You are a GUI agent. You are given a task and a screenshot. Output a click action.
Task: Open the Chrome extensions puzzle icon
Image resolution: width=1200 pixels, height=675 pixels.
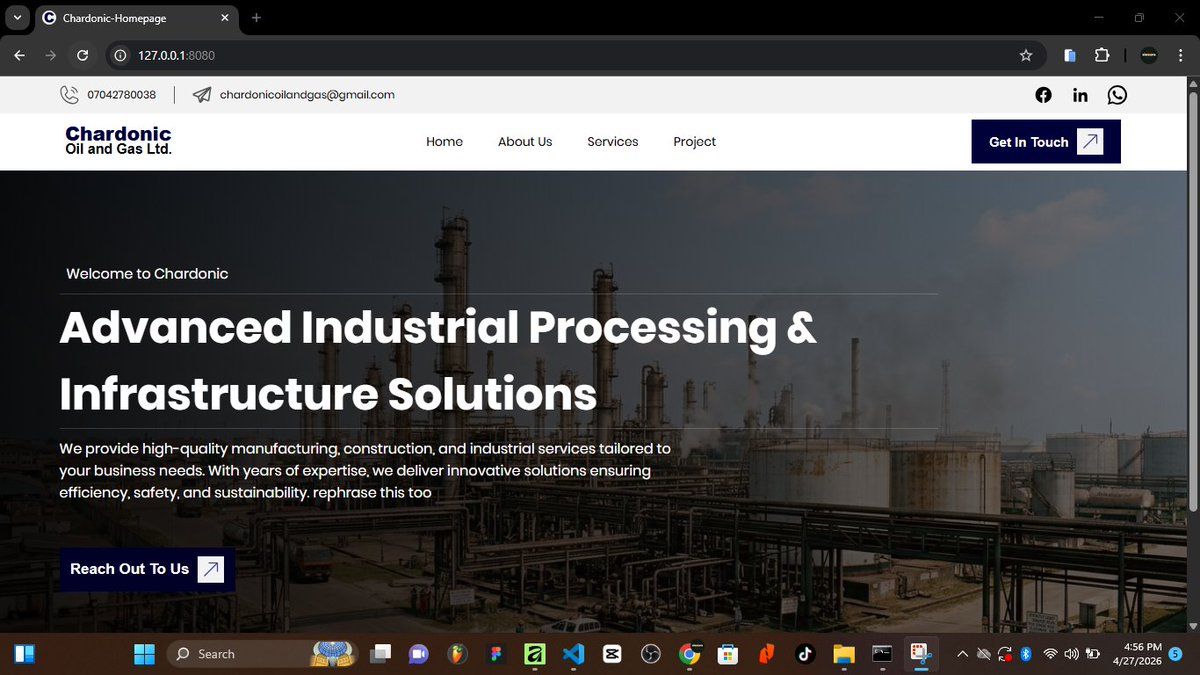[1102, 56]
